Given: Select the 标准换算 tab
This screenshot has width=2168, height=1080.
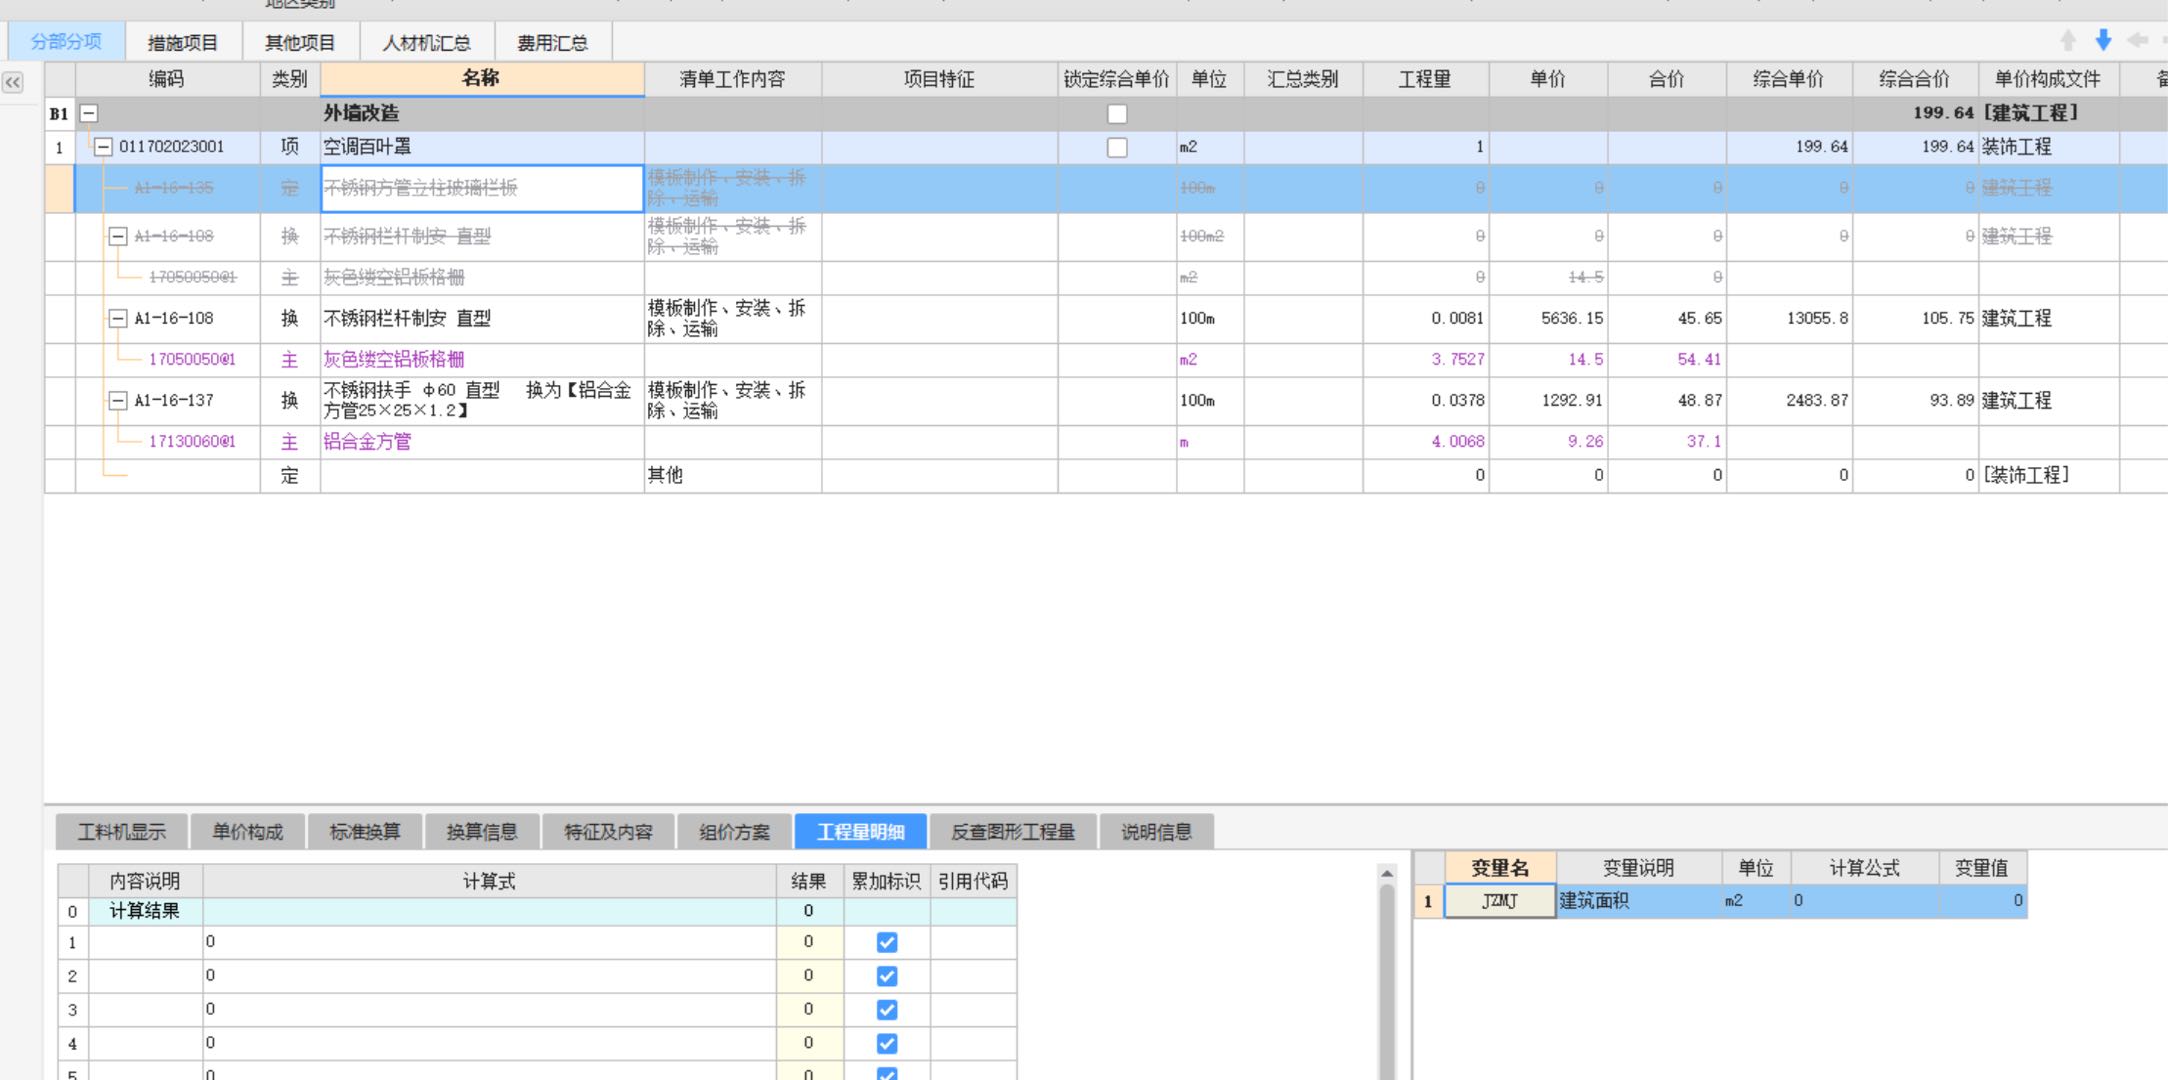Looking at the screenshot, I should (x=365, y=832).
